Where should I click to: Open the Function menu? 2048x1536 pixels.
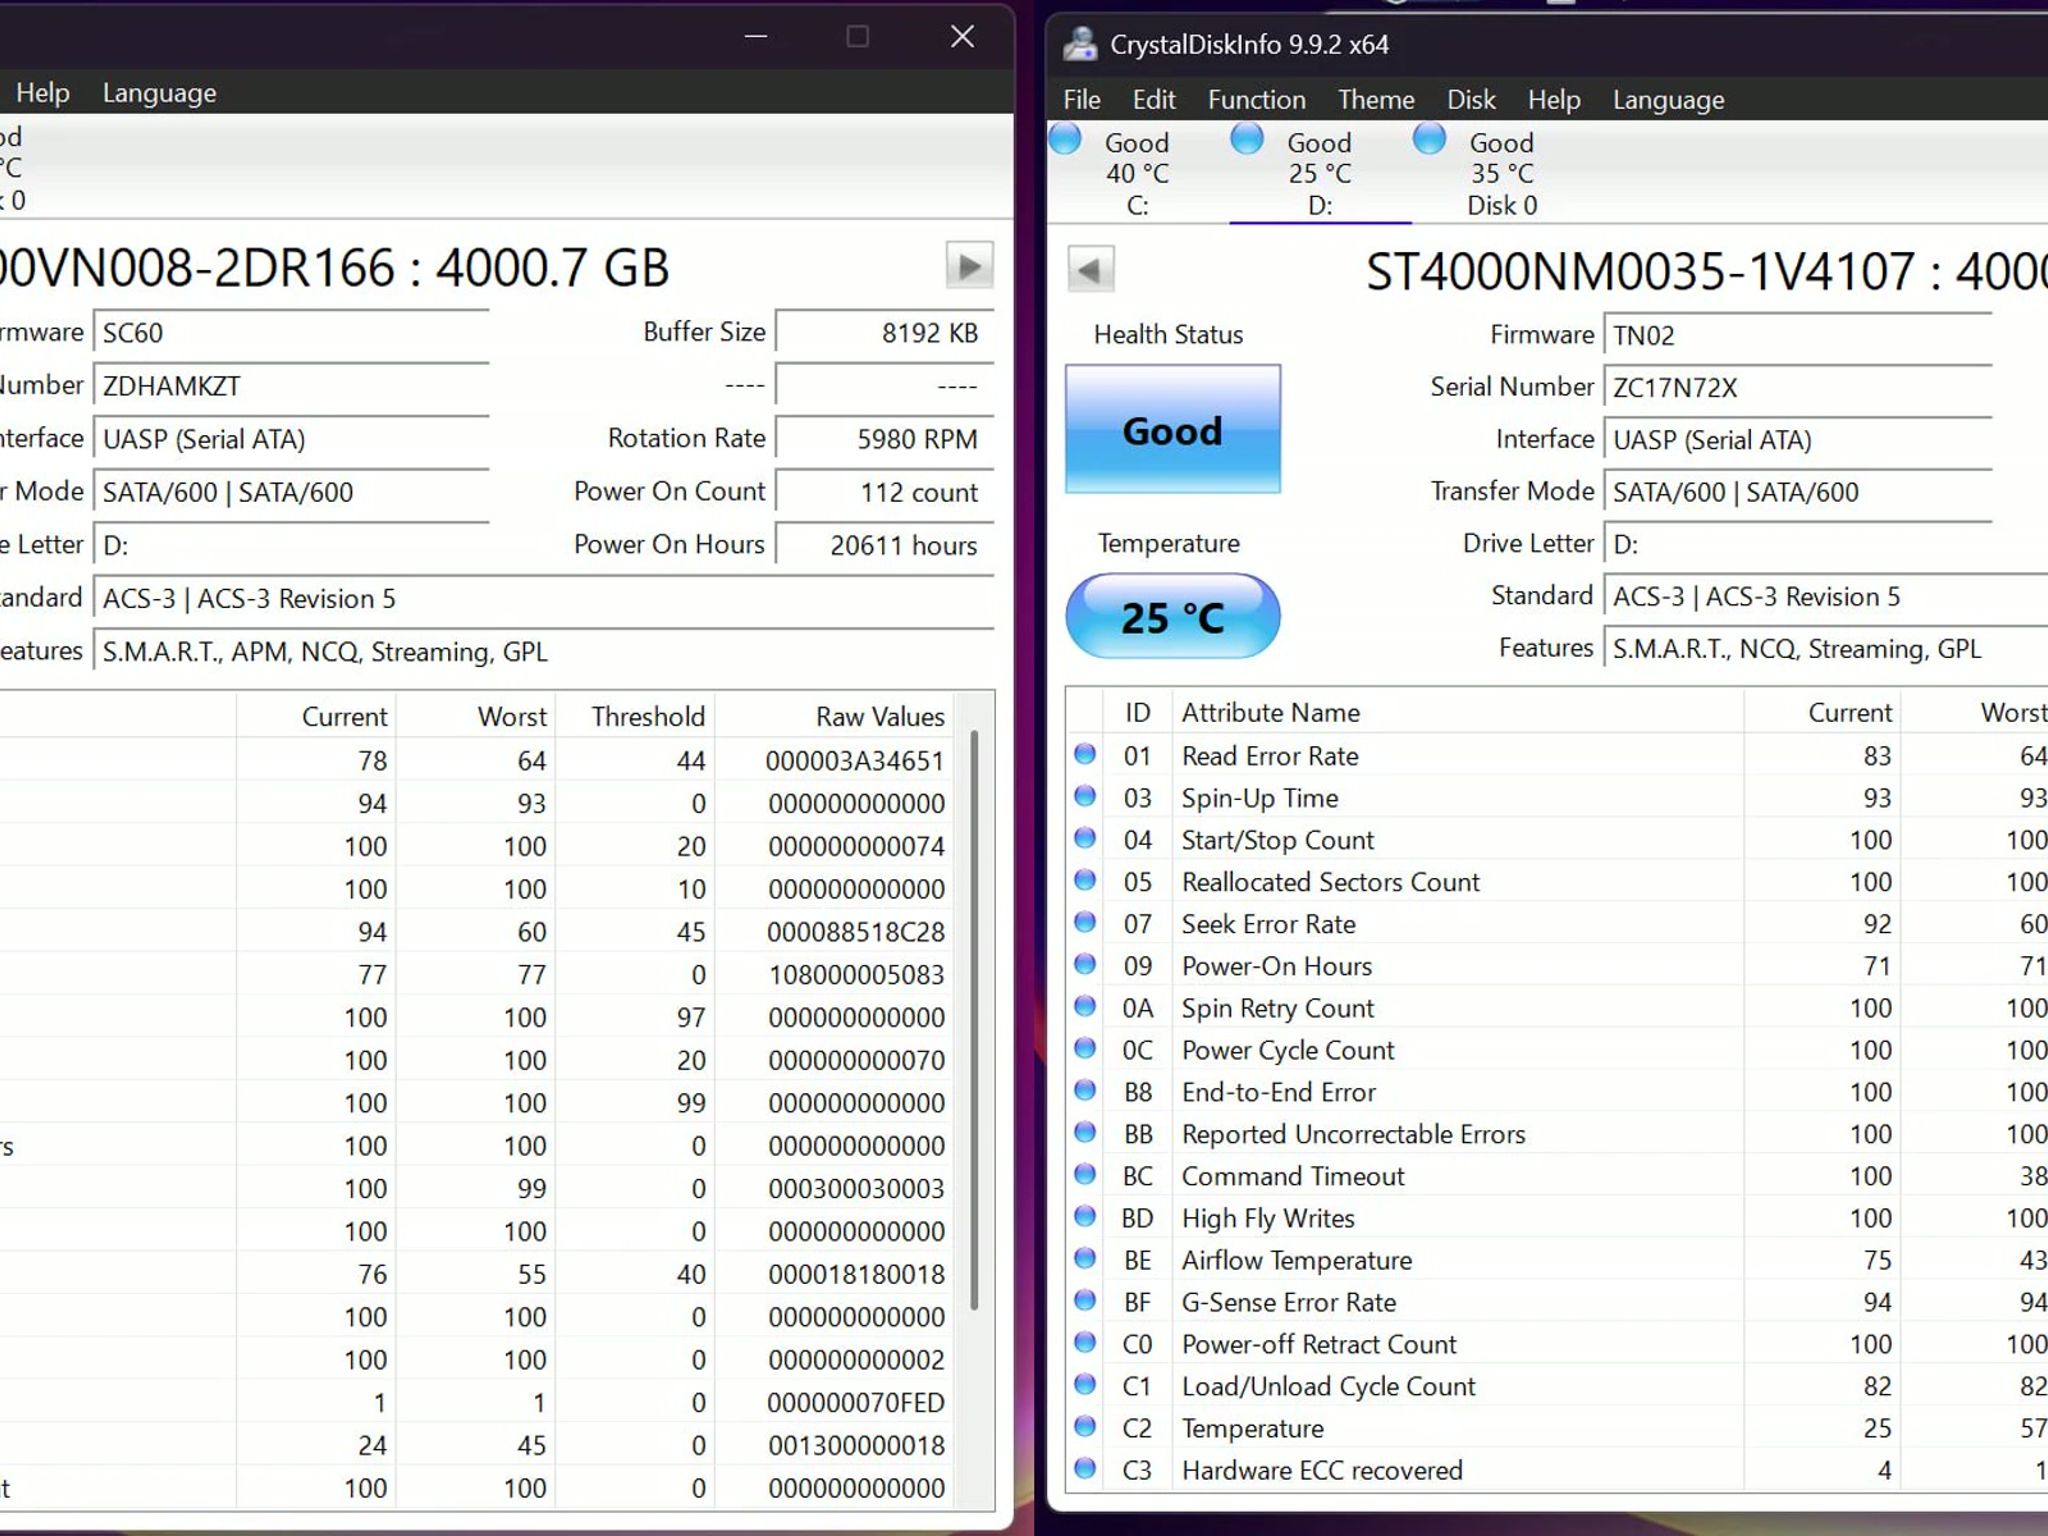(1257, 100)
